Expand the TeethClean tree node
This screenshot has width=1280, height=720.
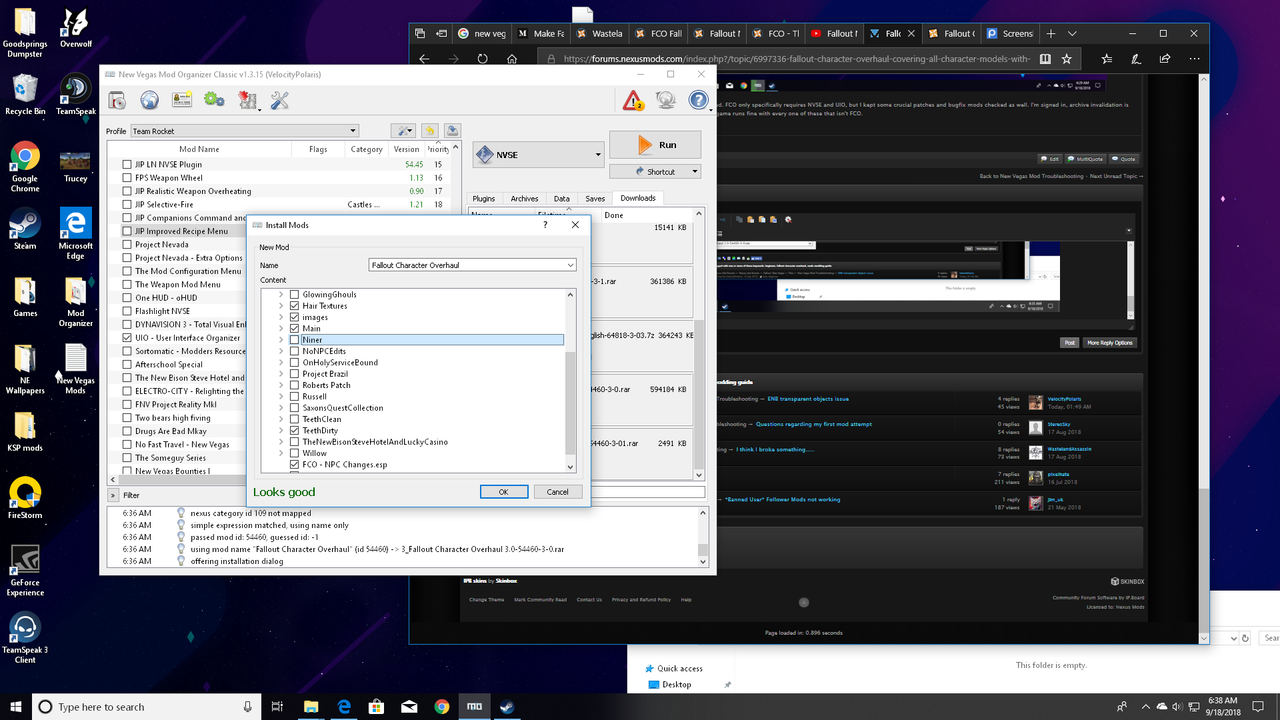(x=281, y=419)
